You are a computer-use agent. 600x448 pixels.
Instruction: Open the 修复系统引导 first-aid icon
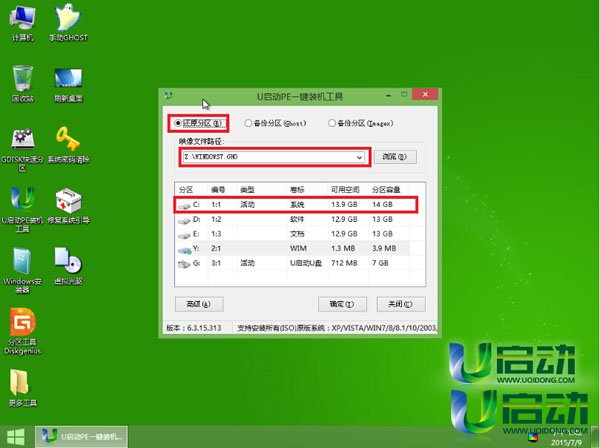[x=68, y=206]
